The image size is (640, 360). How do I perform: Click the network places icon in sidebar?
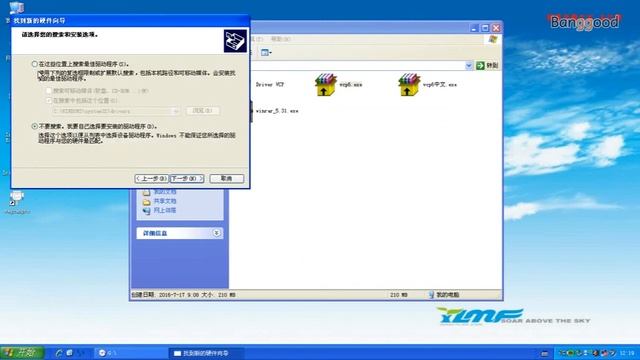[x=147, y=211]
